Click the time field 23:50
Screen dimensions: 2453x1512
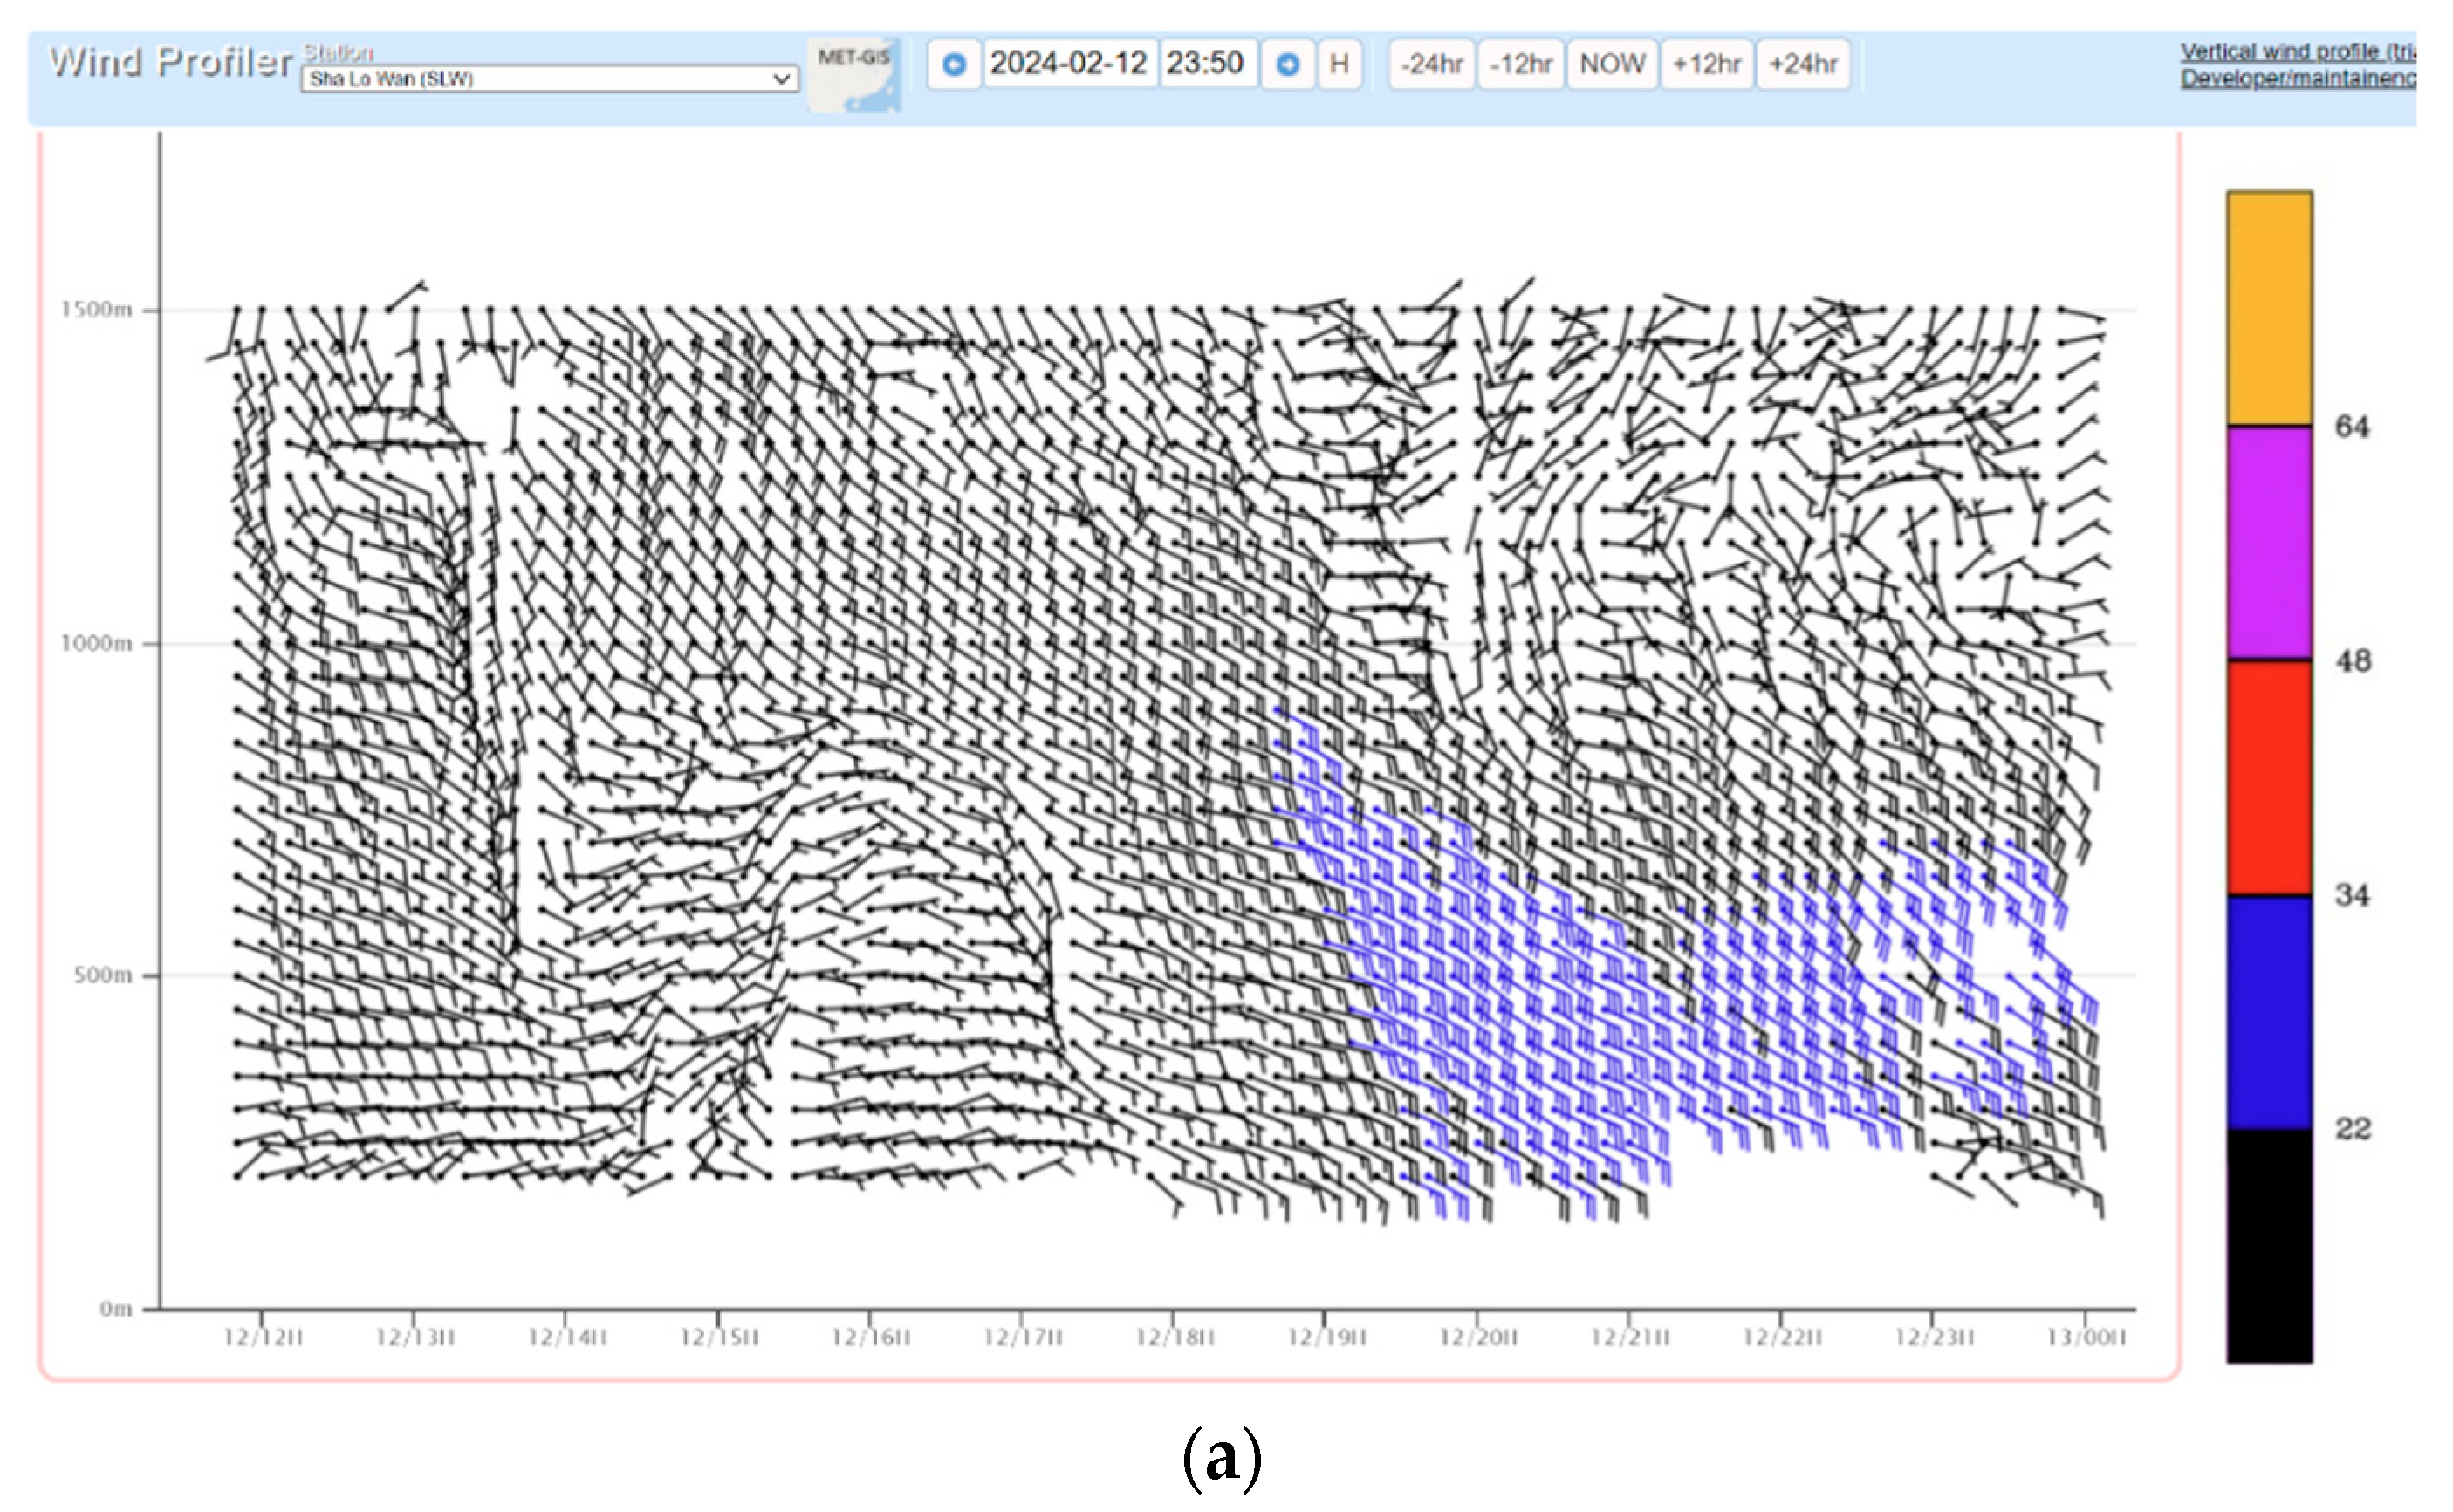pos(1207,64)
